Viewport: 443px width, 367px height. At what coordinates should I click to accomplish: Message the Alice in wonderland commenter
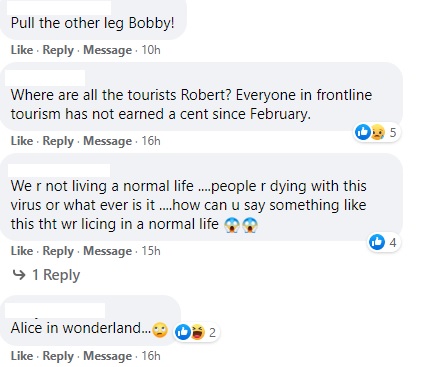[107, 356]
